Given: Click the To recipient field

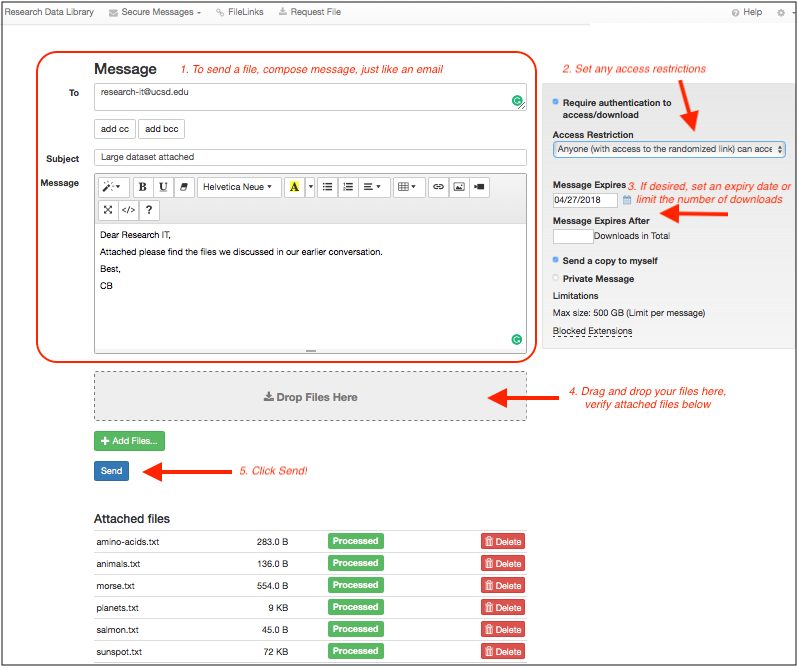Looking at the screenshot, I should point(310,97).
